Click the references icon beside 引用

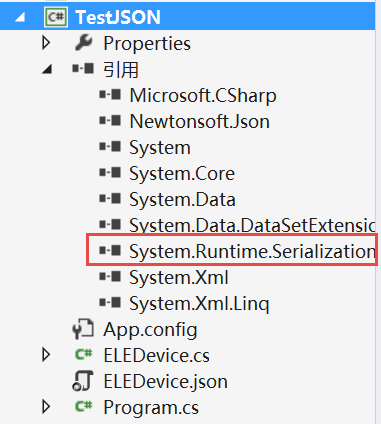(x=83, y=69)
